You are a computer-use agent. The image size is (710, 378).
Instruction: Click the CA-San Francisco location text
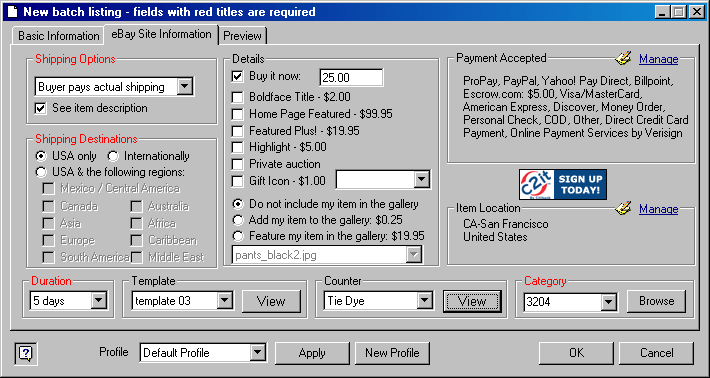(505, 224)
